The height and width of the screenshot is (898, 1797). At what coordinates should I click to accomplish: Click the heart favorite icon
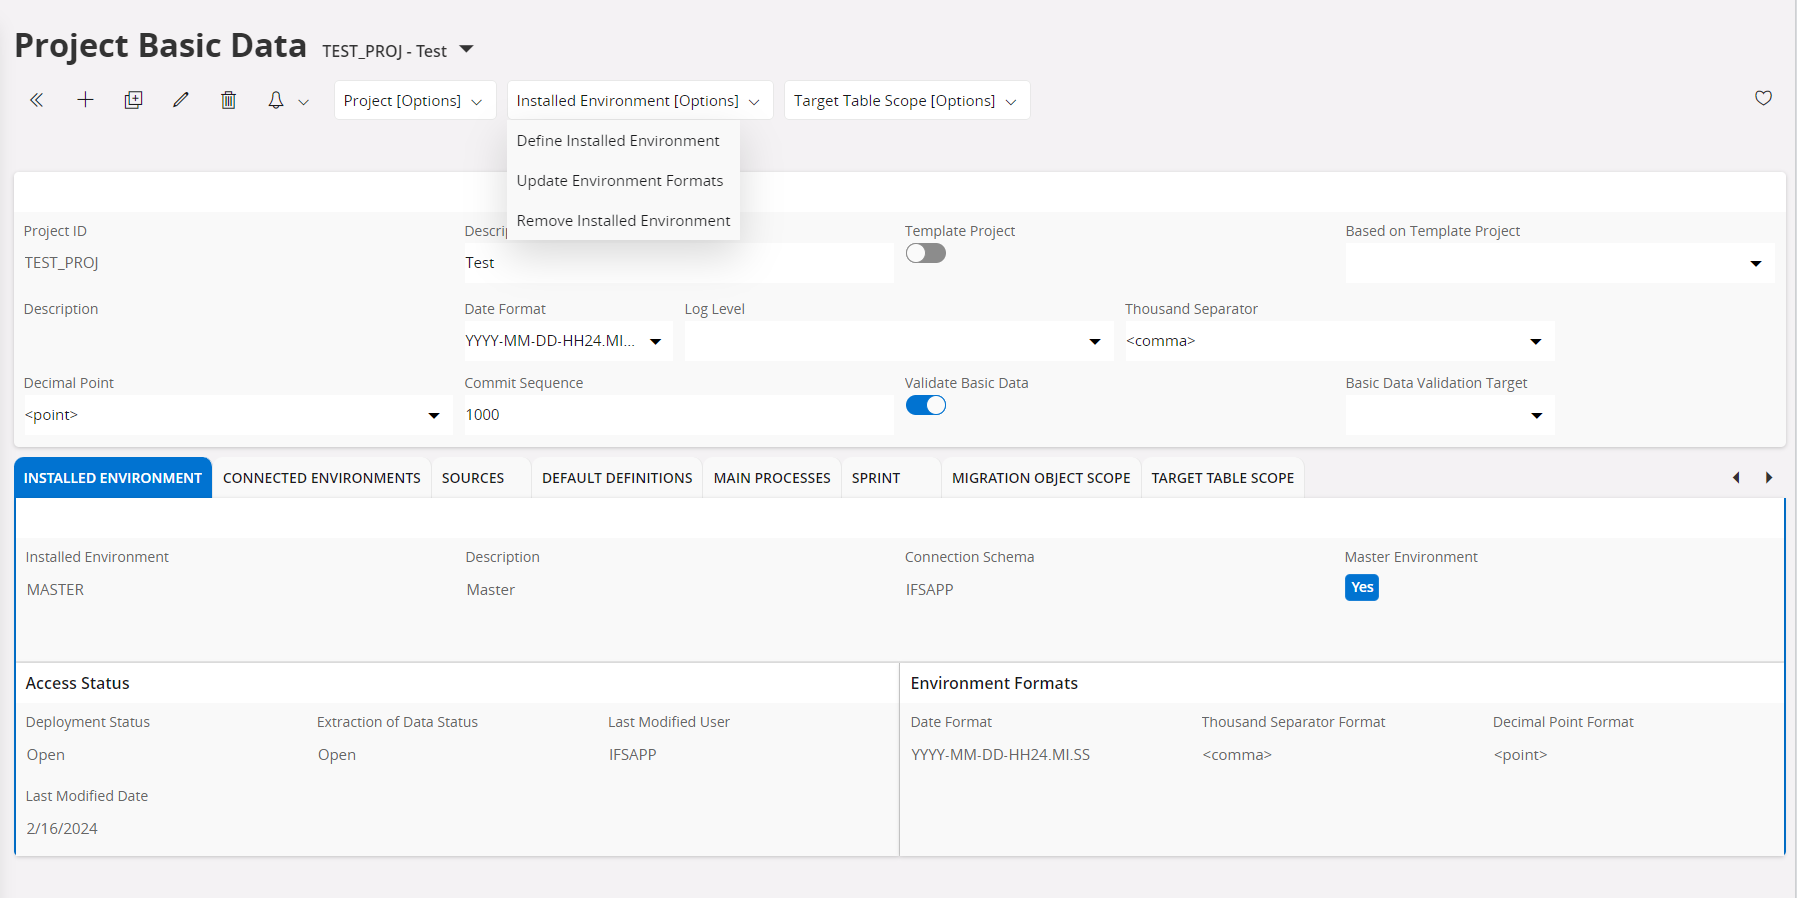pos(1763,98)
